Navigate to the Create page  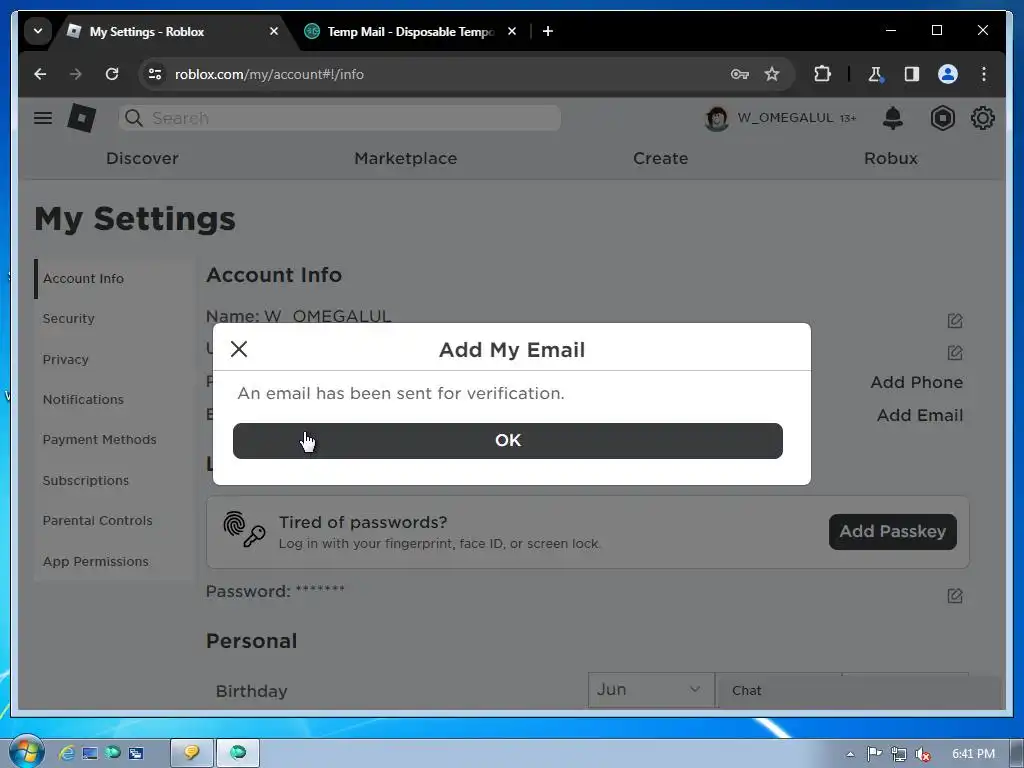(660, 158)
